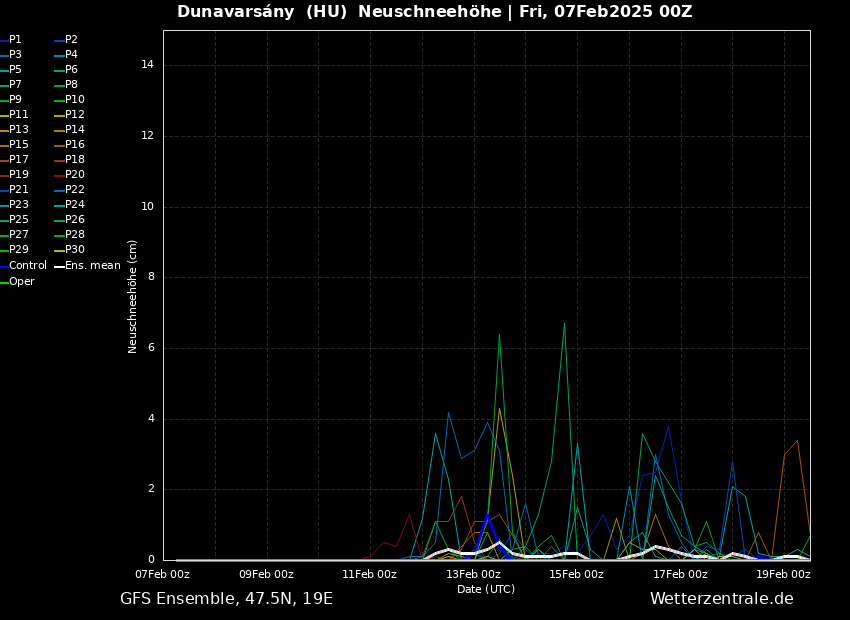Click the 11Feb 00z date label
The height and width of the screenshot is (620, 850).
[370, 575]
